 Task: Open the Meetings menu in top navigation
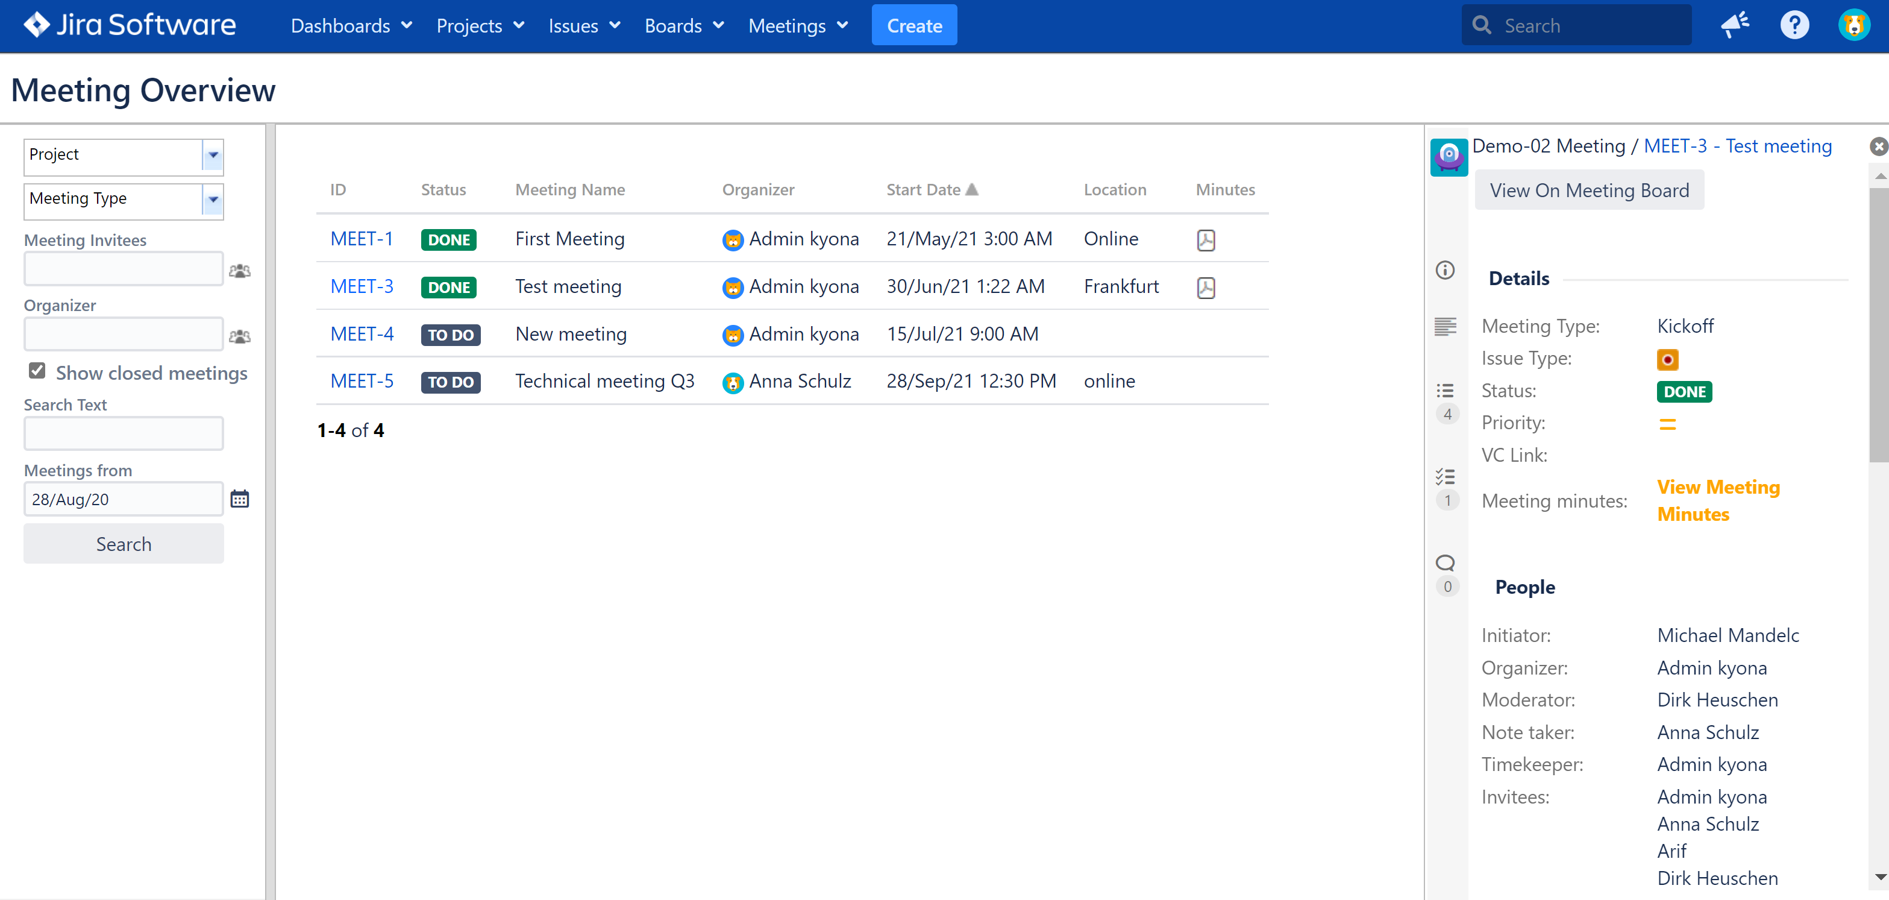point(797,26)
